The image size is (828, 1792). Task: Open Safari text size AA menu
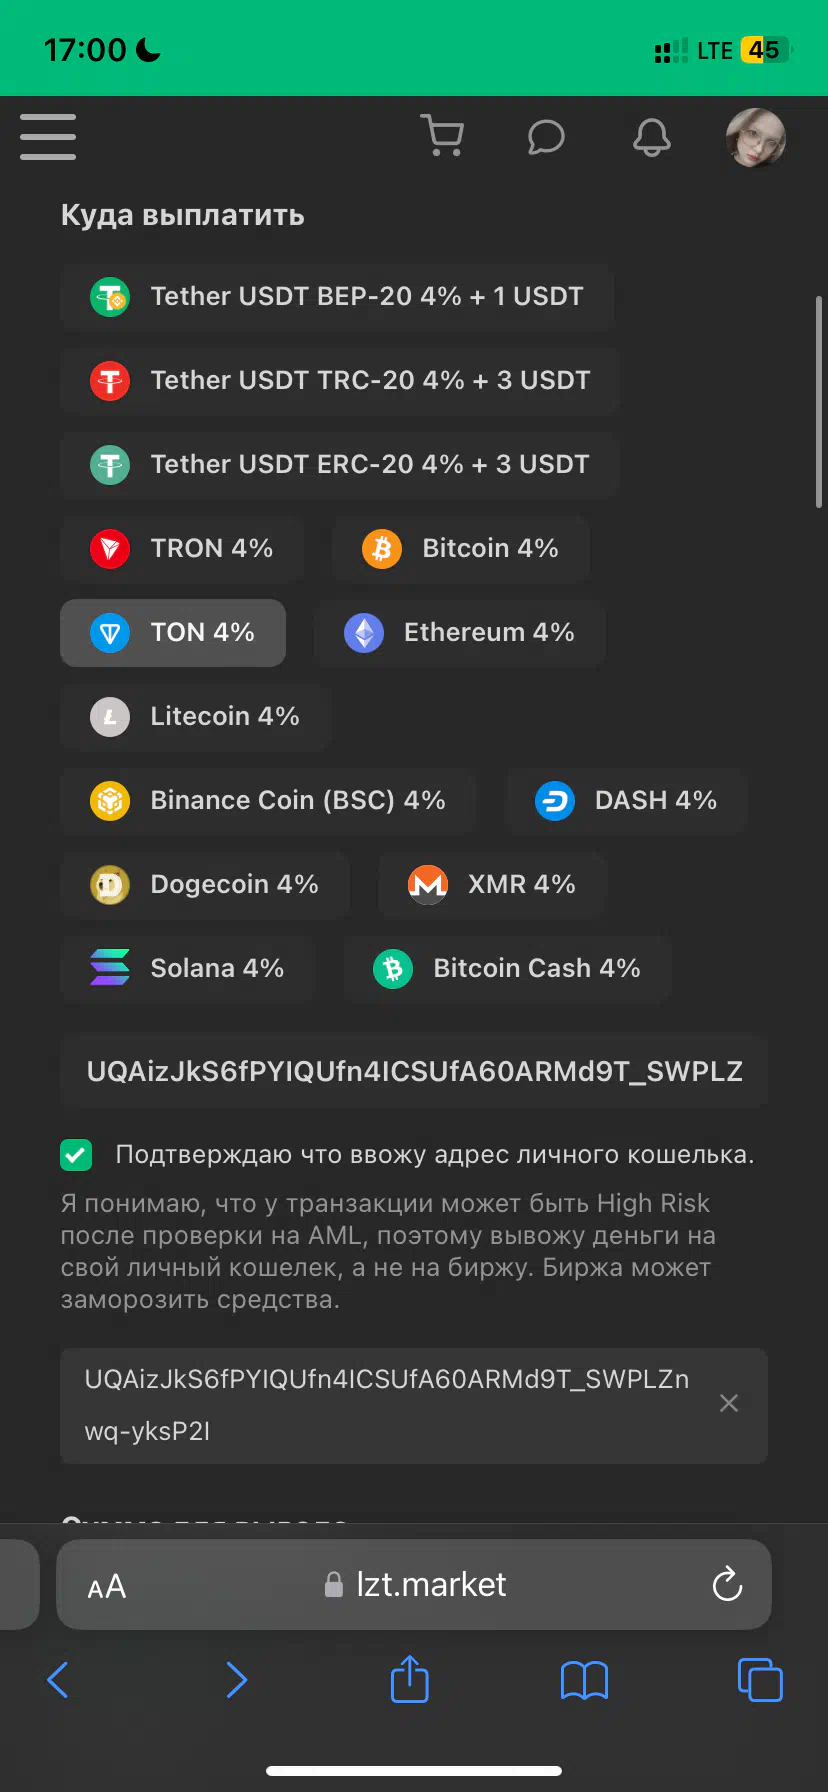pyautogui.click(x=107, y=1586)
